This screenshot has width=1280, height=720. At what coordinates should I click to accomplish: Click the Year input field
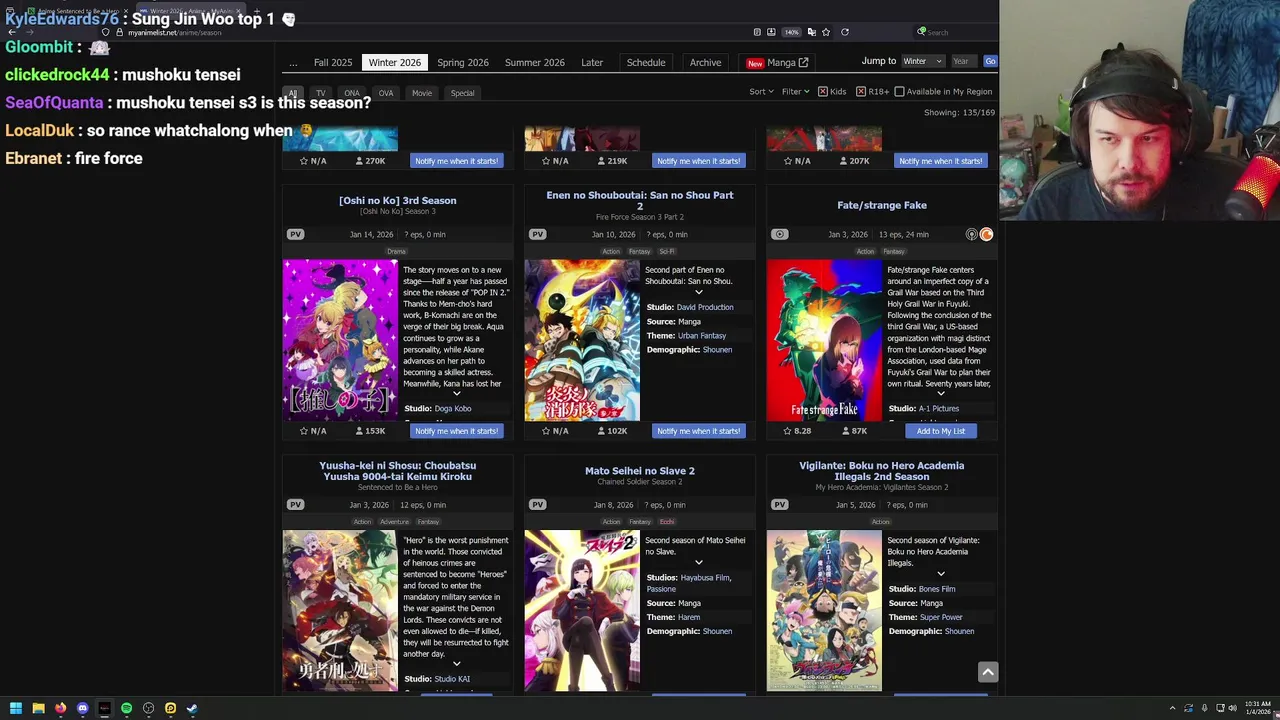964,62
